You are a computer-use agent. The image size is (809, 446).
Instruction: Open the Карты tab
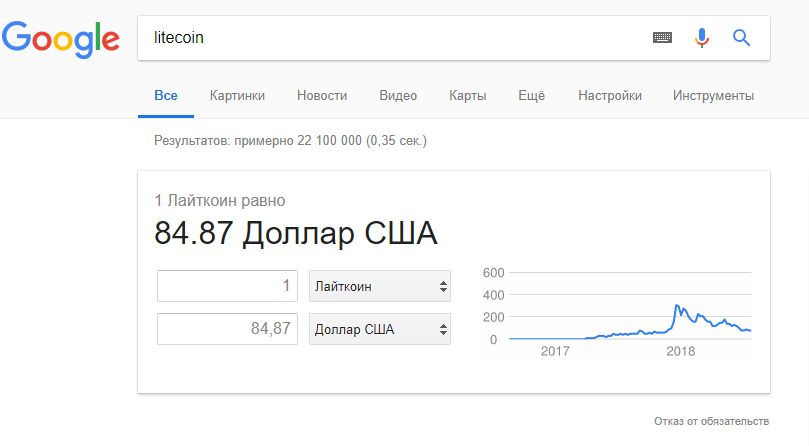pyautogui.click(x=468, y=96)
